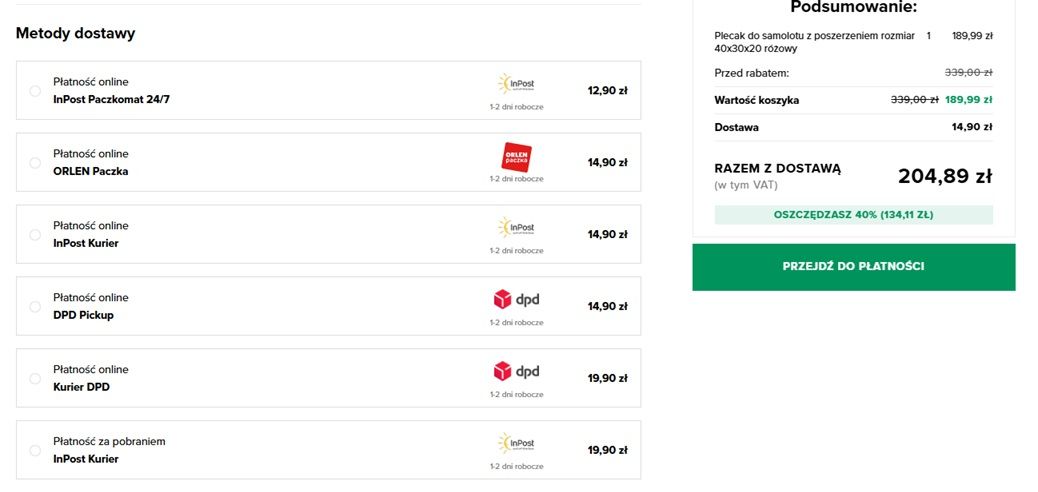Click the InPost Paczkomat 24/7 label
The width and height of the screenshot is (1038, 492).
pyautogui.click(x=111, y=99)
